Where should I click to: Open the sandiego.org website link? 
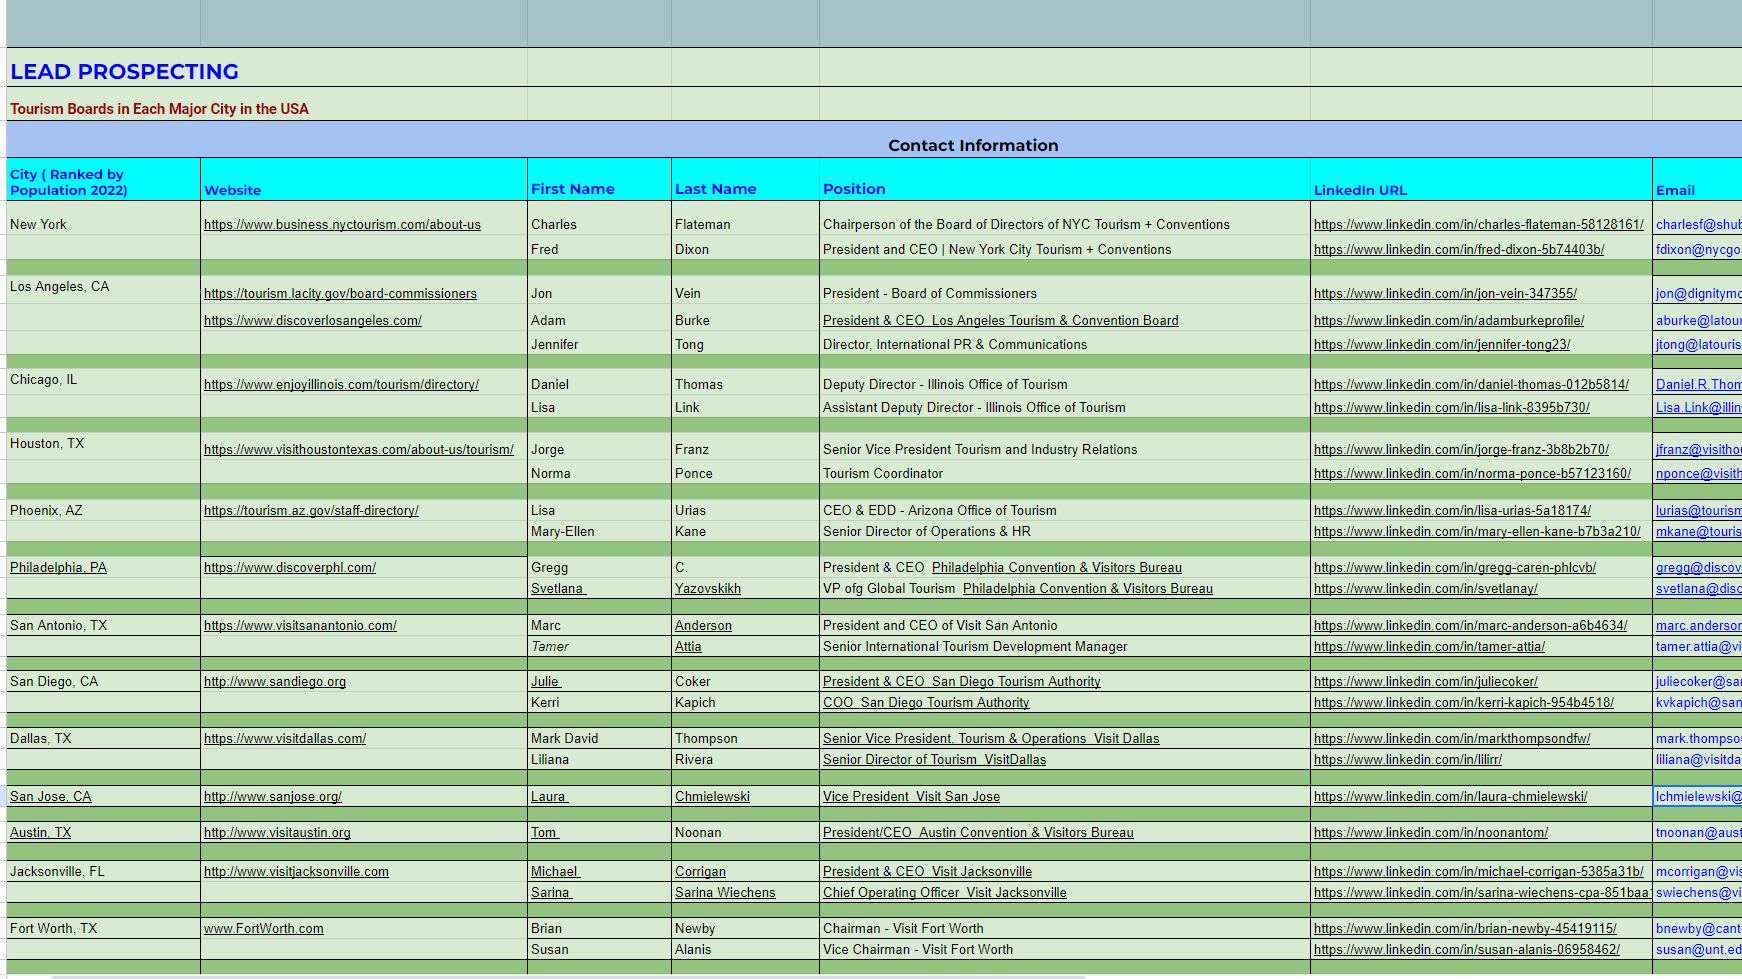(x=275, y=682)
